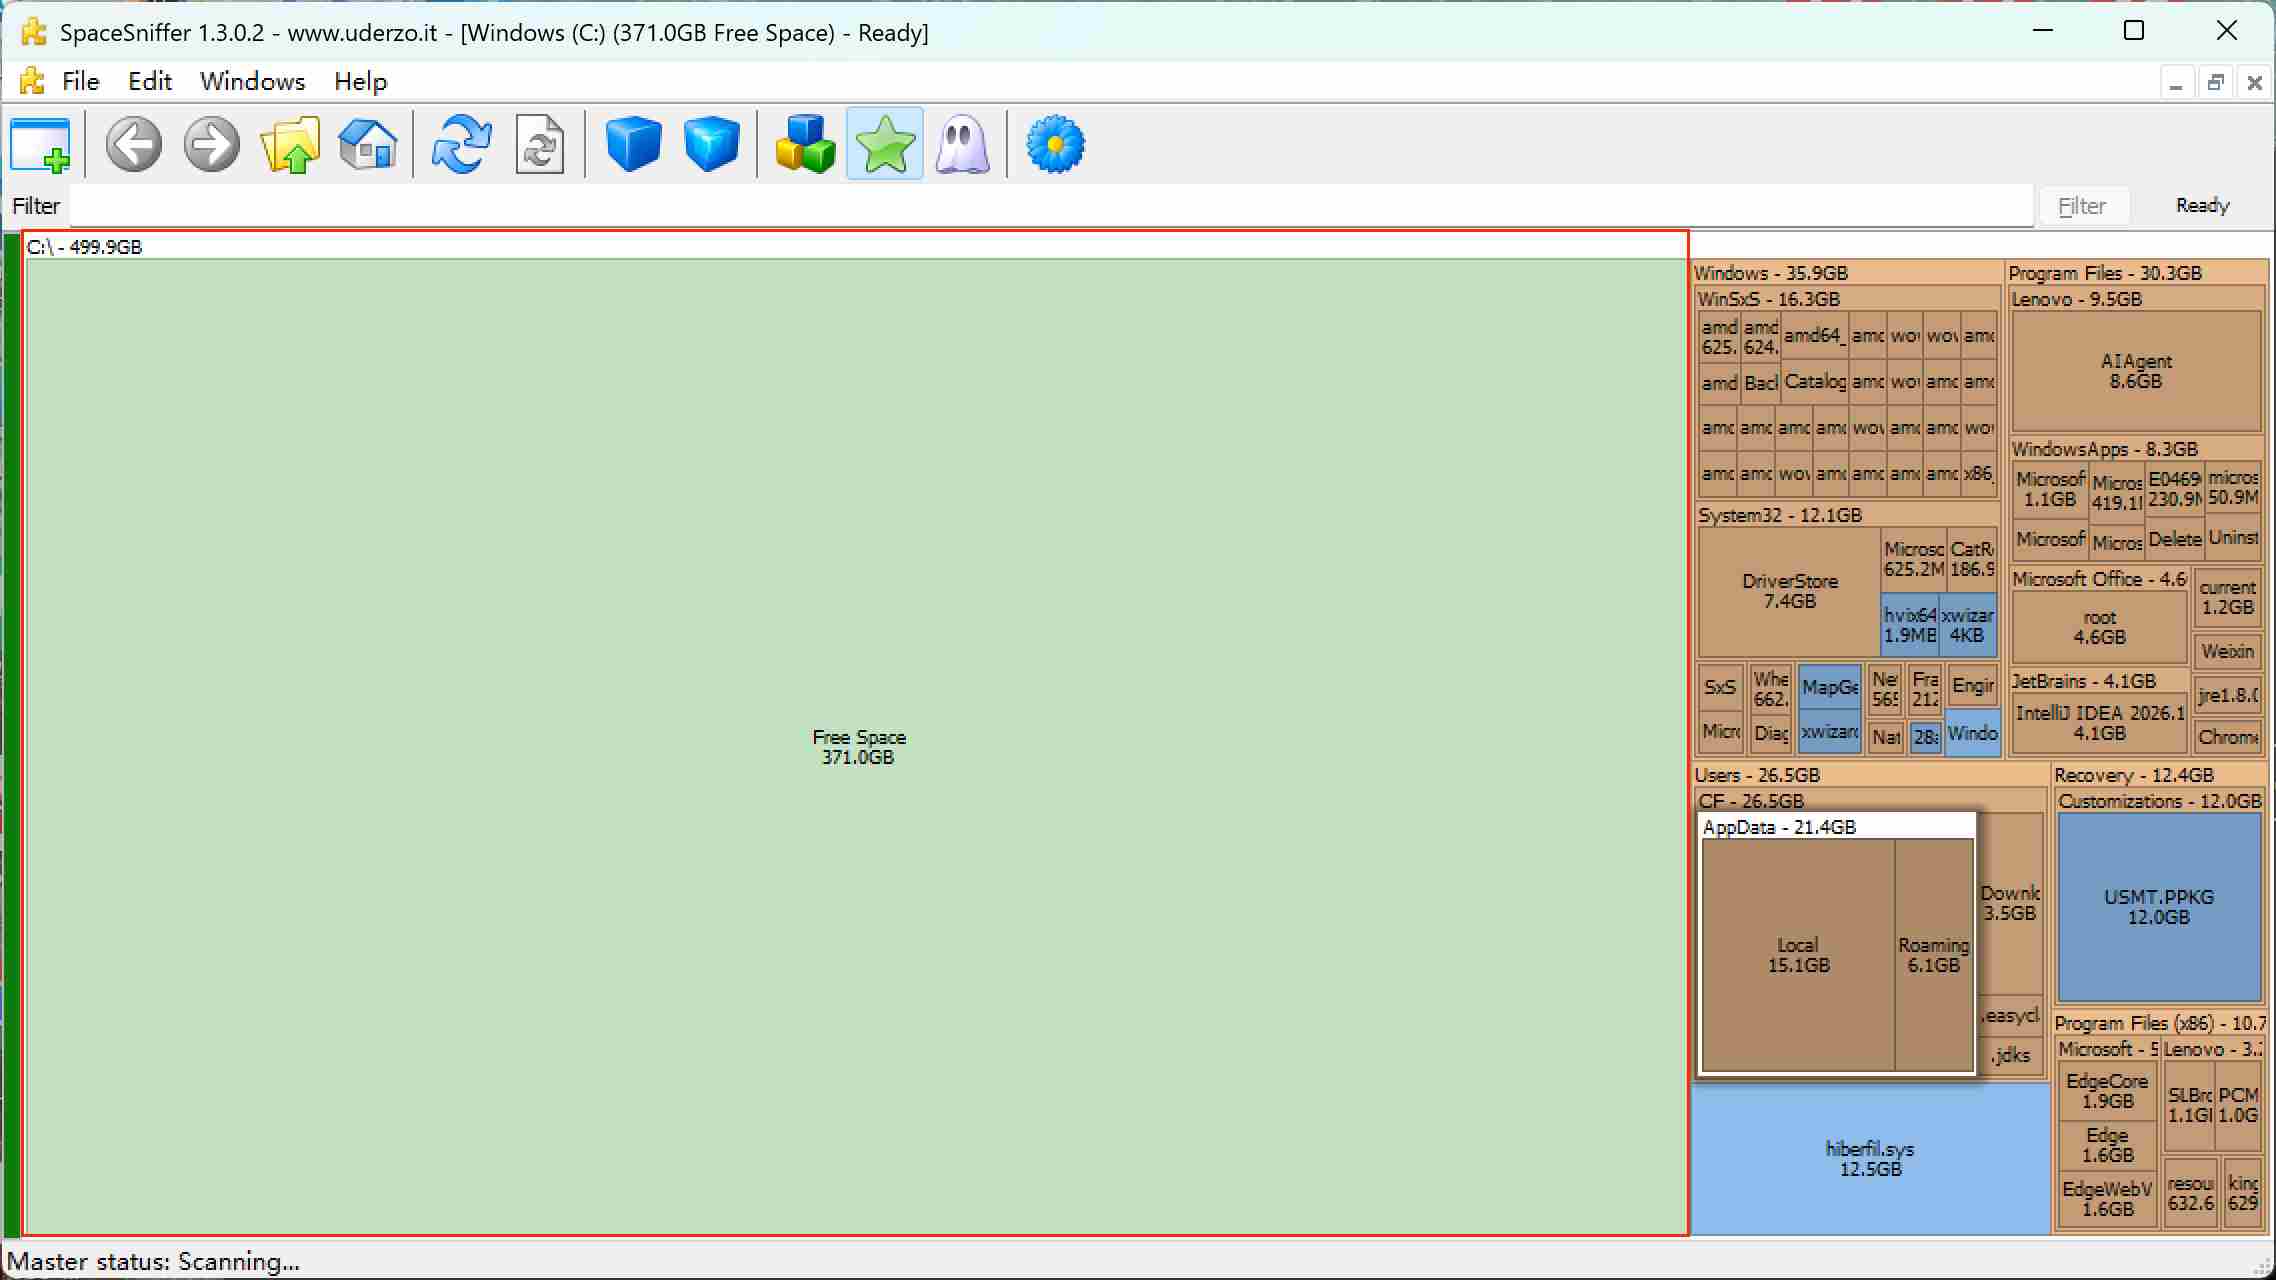Expand the AIAgent 8.6GB folder block
Viewport: 2276px width, 1280px height.
[2136, 371]
